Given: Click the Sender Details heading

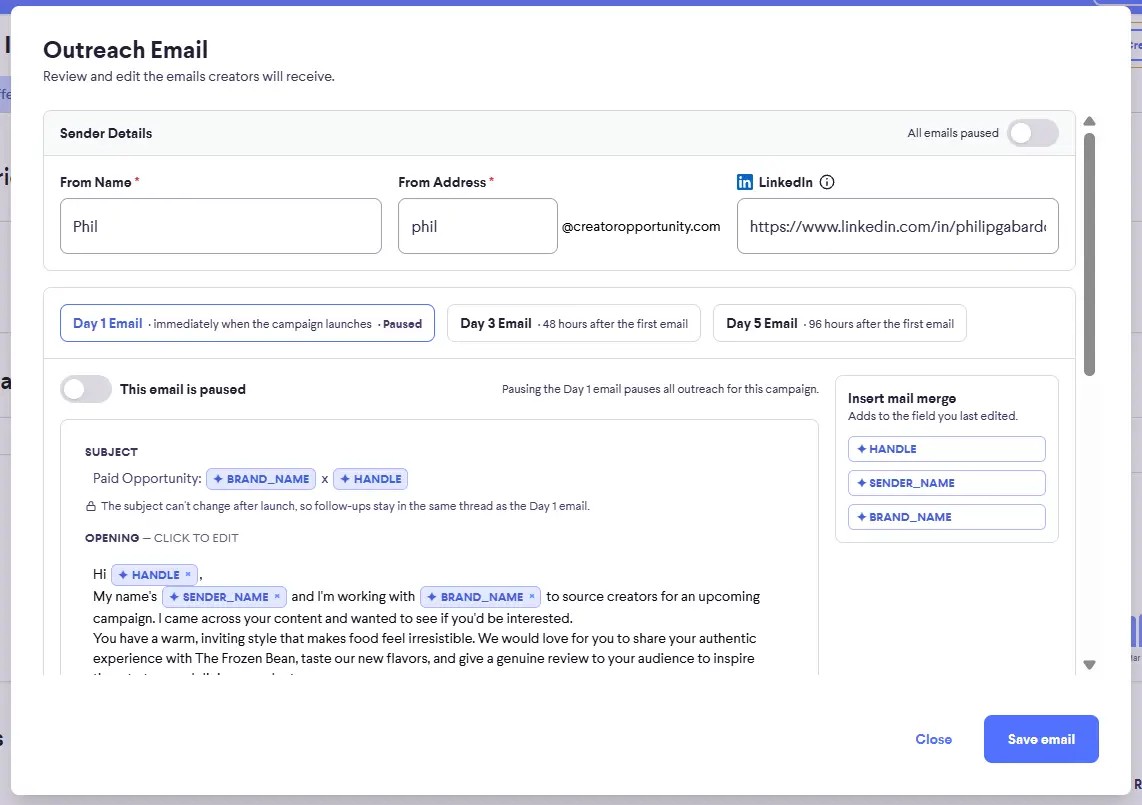Looking at the screenshot, I should [x=106, y=133].
